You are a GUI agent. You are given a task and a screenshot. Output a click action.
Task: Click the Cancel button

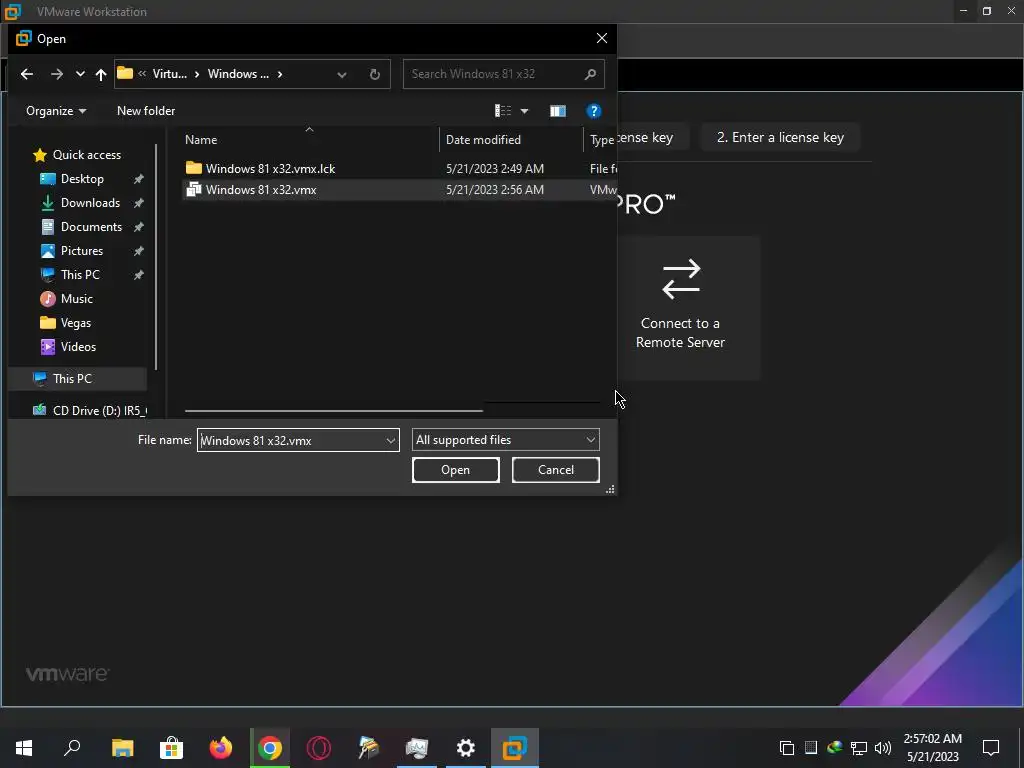click(556, 470)
